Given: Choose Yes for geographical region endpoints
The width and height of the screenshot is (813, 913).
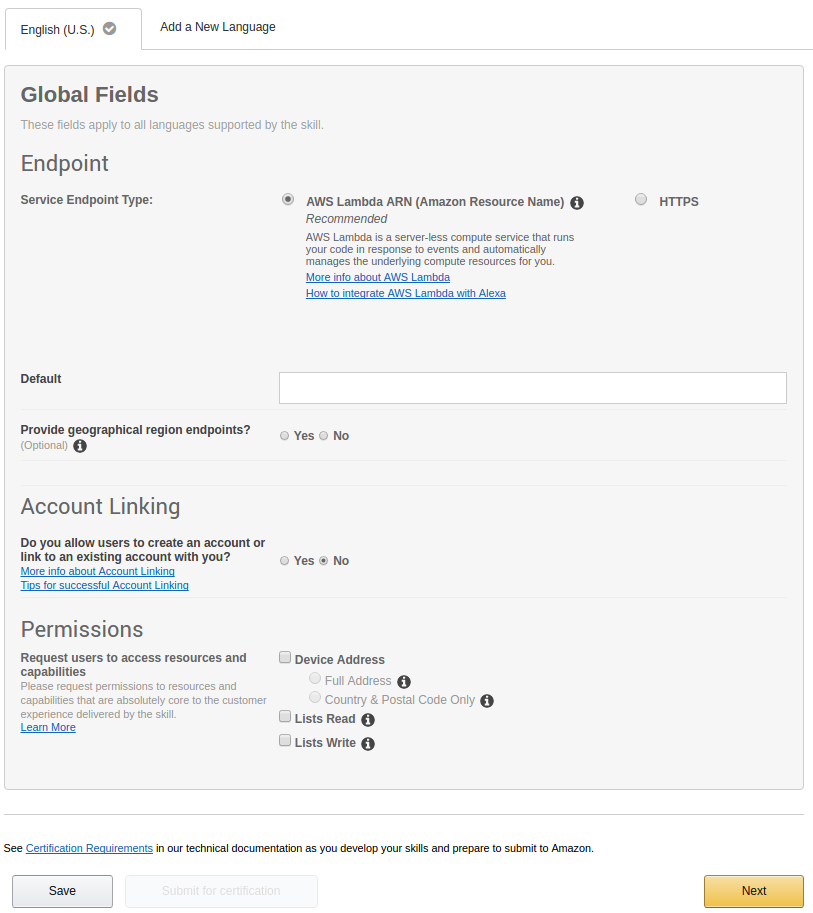Looking at the screenshot, I should (285, 436).
